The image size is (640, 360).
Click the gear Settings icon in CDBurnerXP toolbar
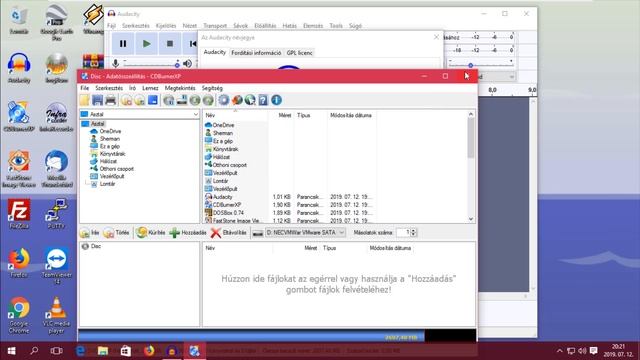(223, 100)
